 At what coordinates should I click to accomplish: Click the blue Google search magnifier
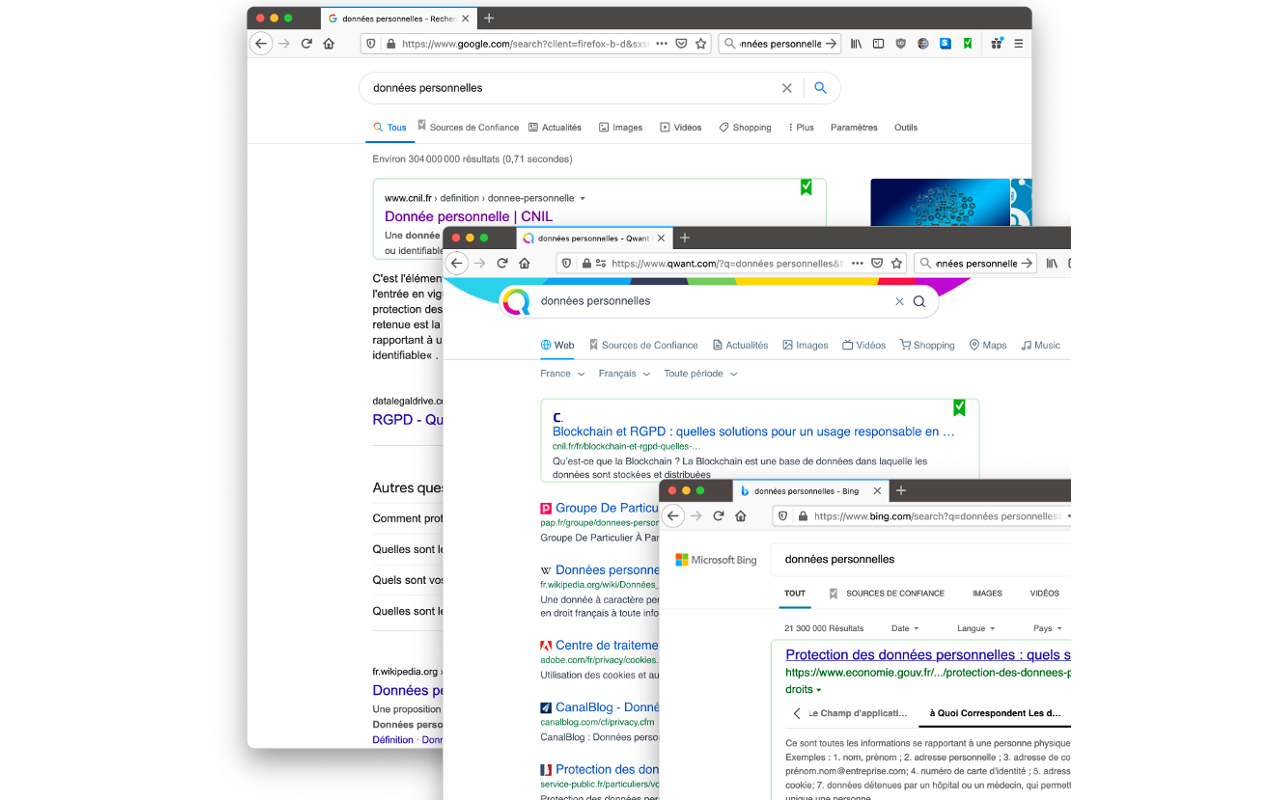click(x=820, y=88)
